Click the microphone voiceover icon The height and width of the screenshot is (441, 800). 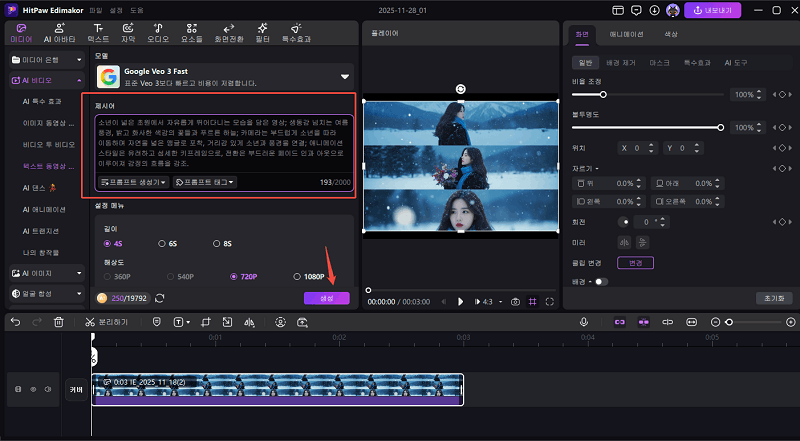584,322
